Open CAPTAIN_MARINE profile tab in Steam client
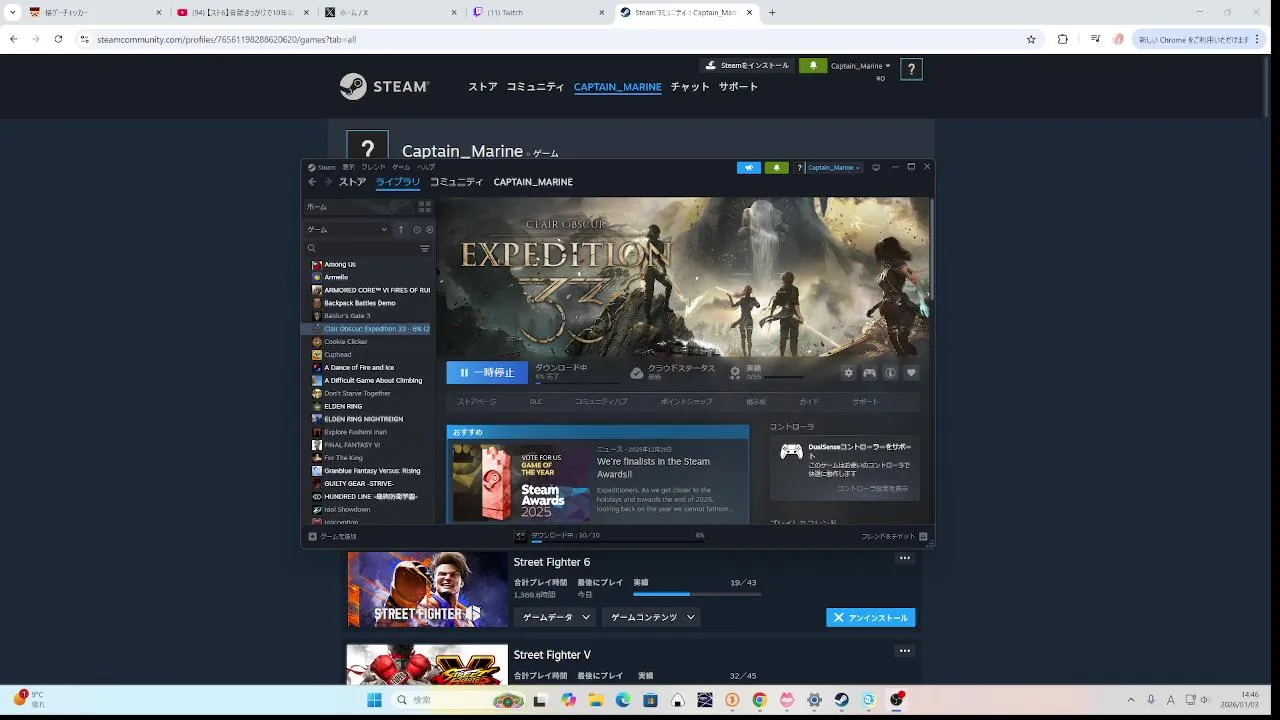 coord(533,182)
